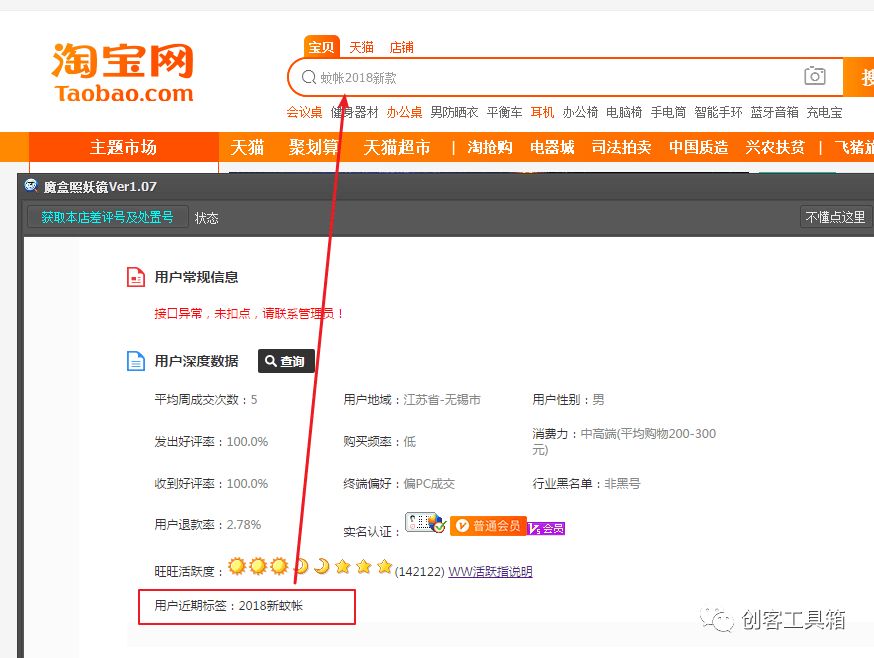Click the 购买频率：低 text

click(x=380, y=442)
